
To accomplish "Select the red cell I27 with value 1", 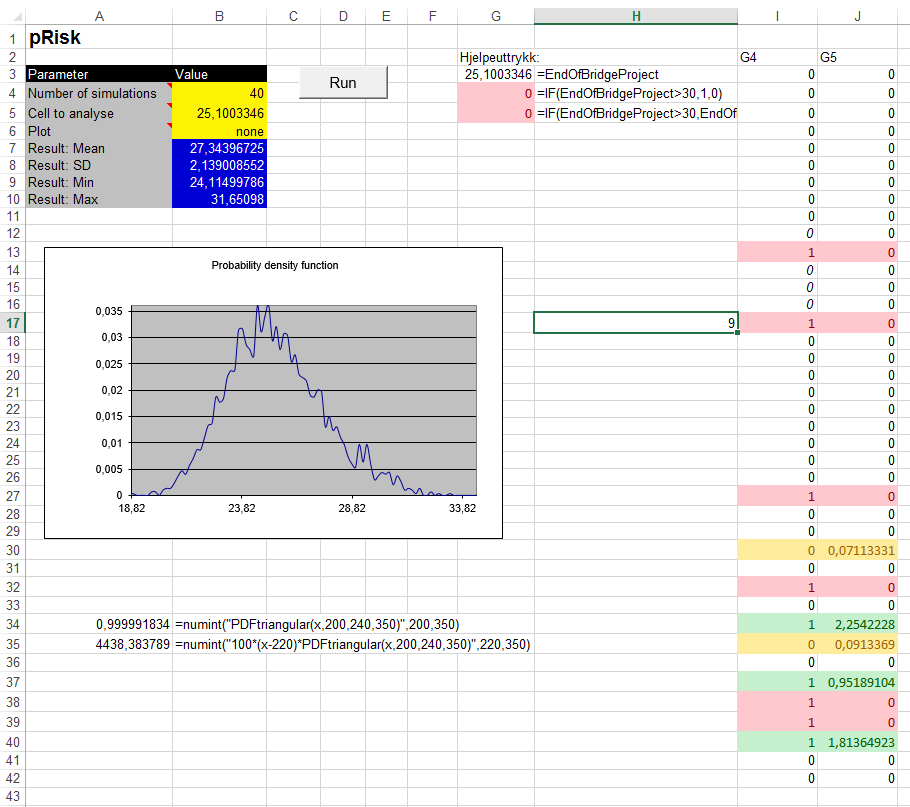I will (778, 496).
